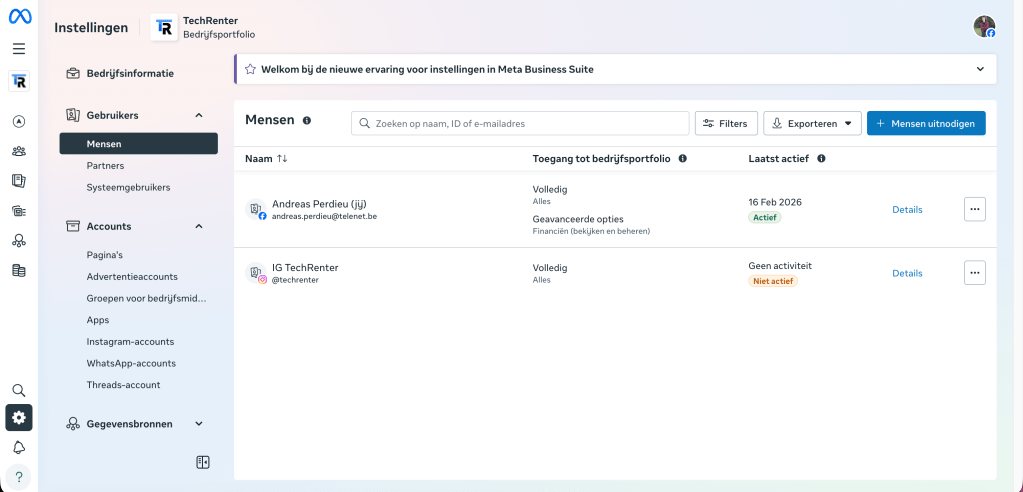Screen dimensions: 1023x492
Task: Click the settings gear icon
Action: click(19, 418)
